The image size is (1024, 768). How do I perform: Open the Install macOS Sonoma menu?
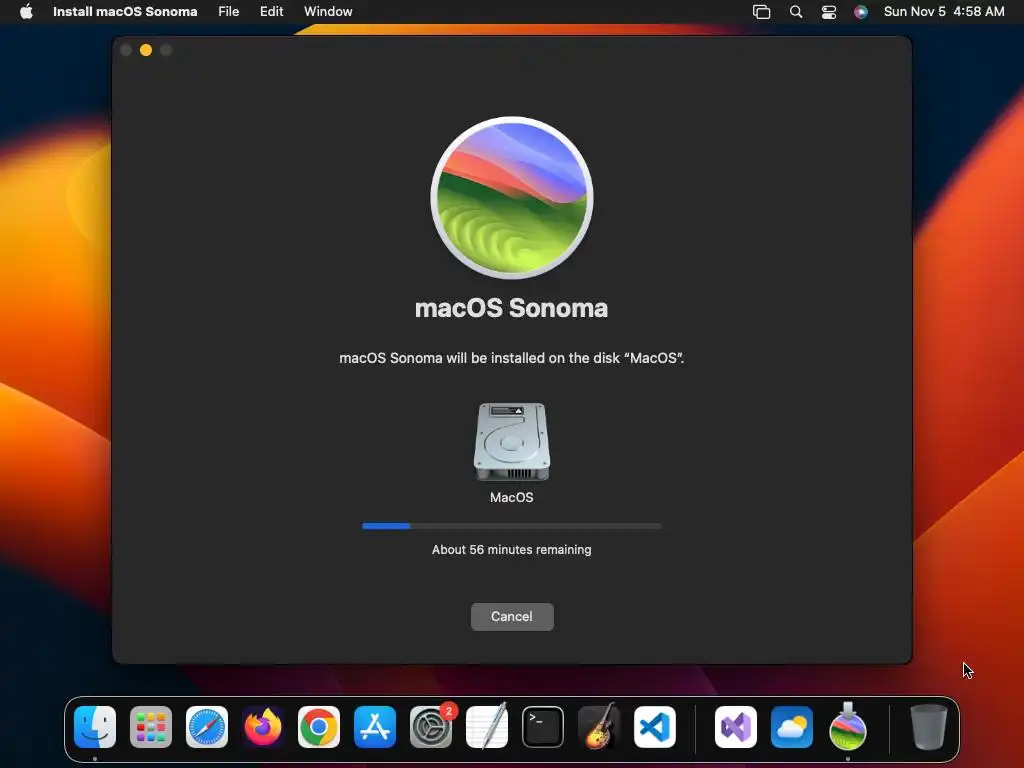(125, 12)
